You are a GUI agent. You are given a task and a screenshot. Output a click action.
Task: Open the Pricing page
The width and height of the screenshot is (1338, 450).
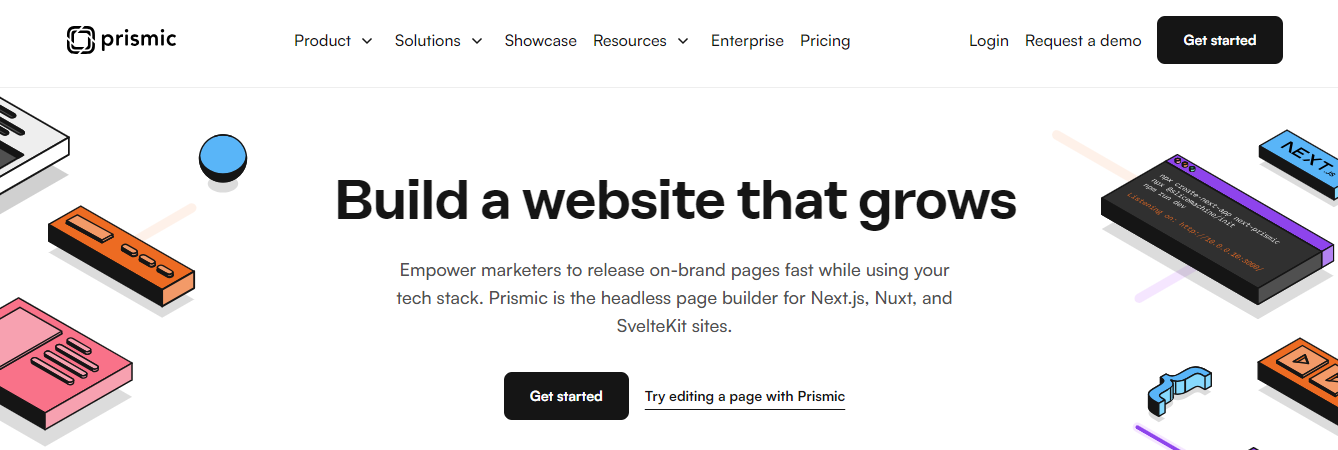(x=825, y=41)
